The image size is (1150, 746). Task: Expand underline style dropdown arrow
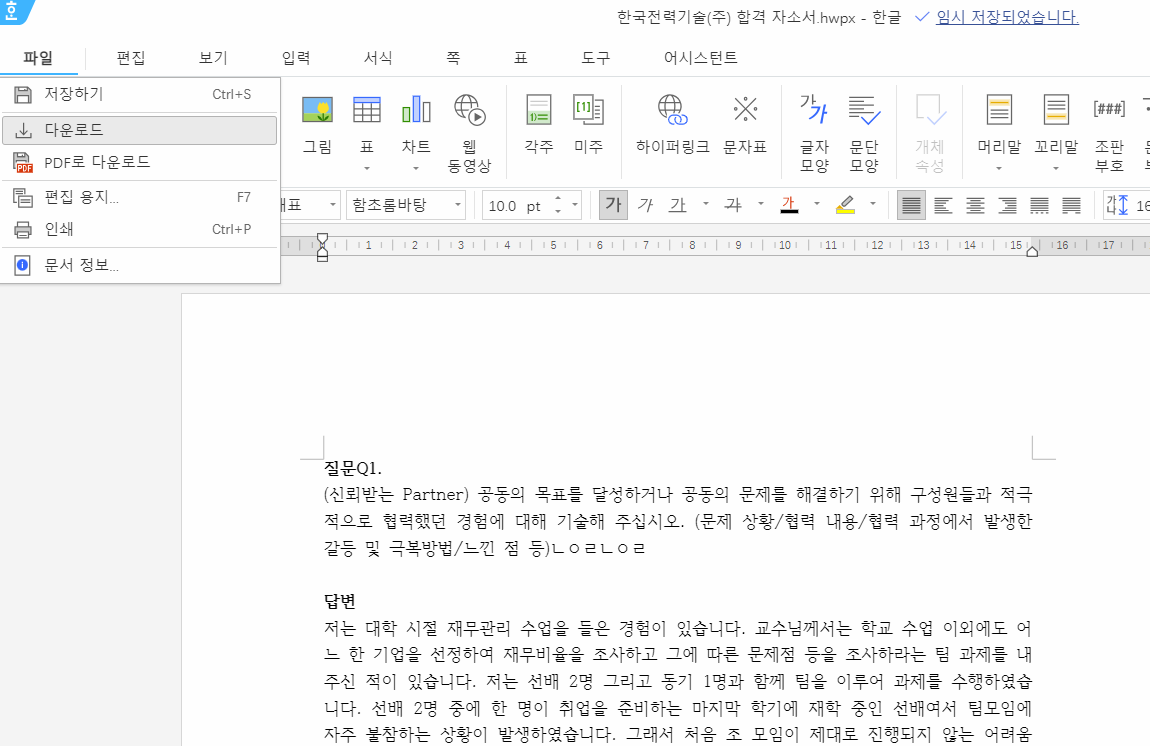pyautogui.click(x=706, y=204)
